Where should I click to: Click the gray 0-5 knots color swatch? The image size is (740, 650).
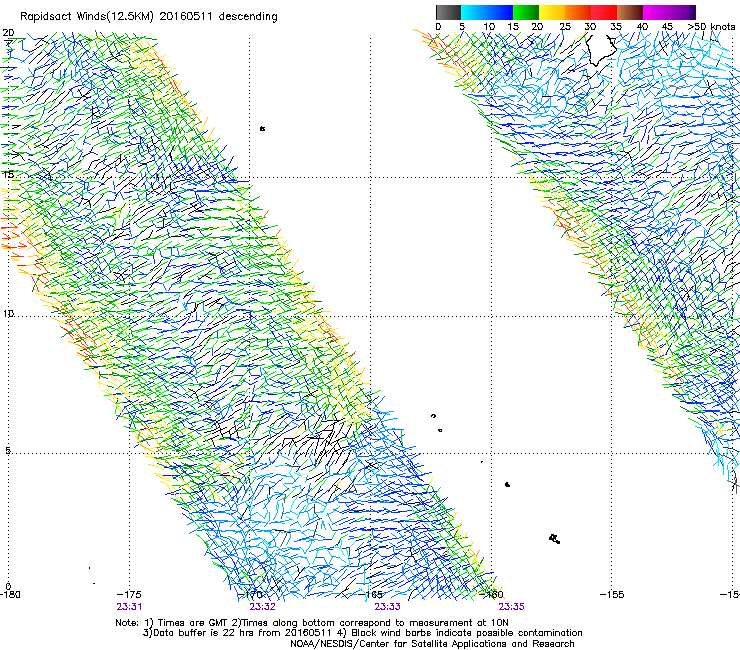[448, 12]
